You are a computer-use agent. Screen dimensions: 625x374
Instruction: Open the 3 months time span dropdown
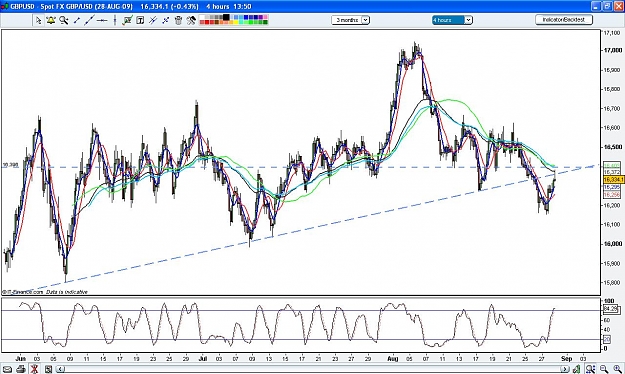coord(350,20)
